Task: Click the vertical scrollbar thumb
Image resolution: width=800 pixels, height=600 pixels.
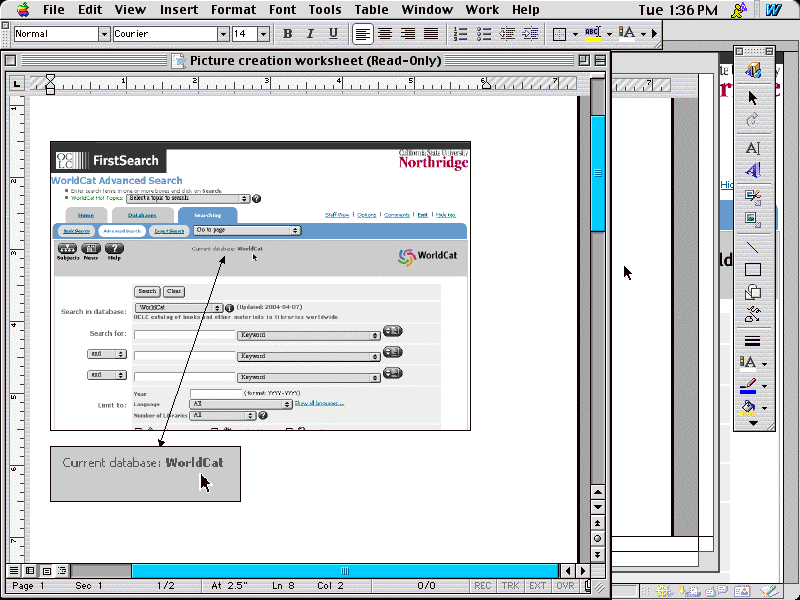Action: (x=597, y=173)
